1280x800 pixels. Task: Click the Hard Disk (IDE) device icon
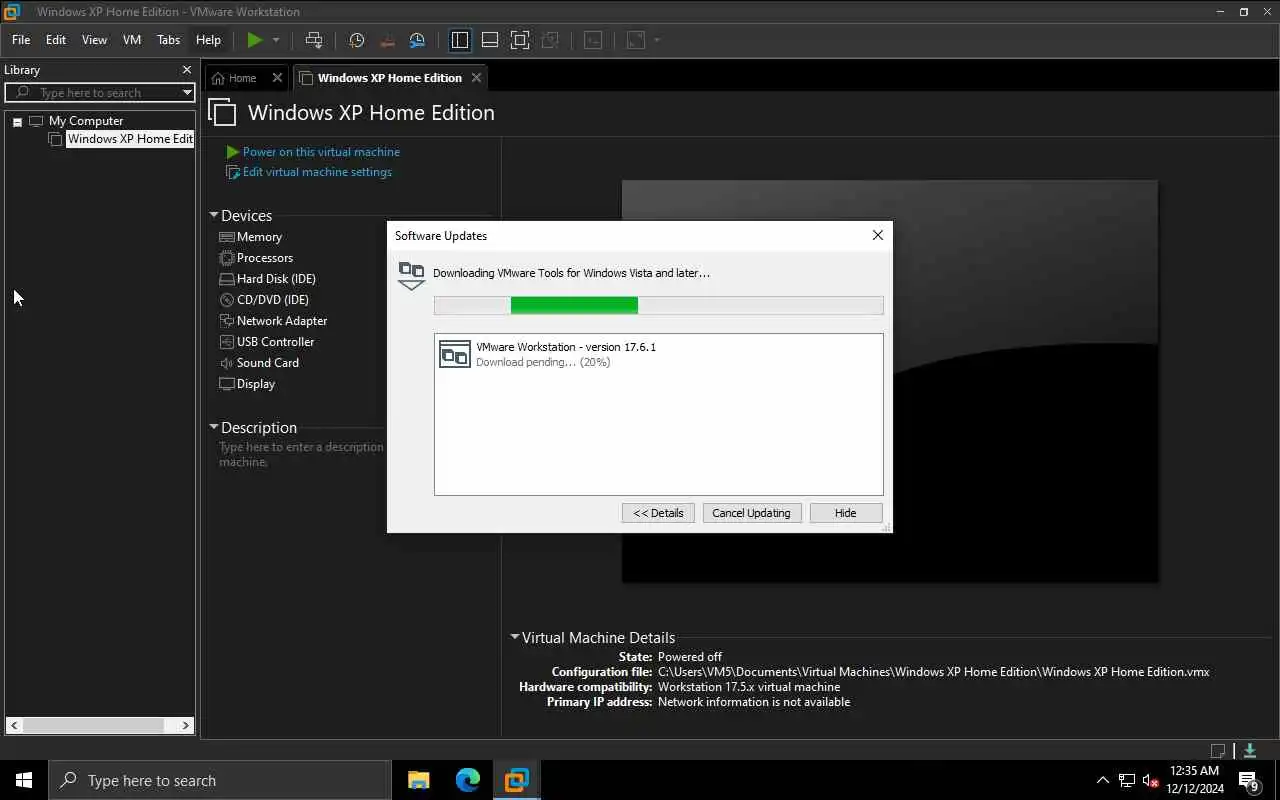click(x=227, y=279)
